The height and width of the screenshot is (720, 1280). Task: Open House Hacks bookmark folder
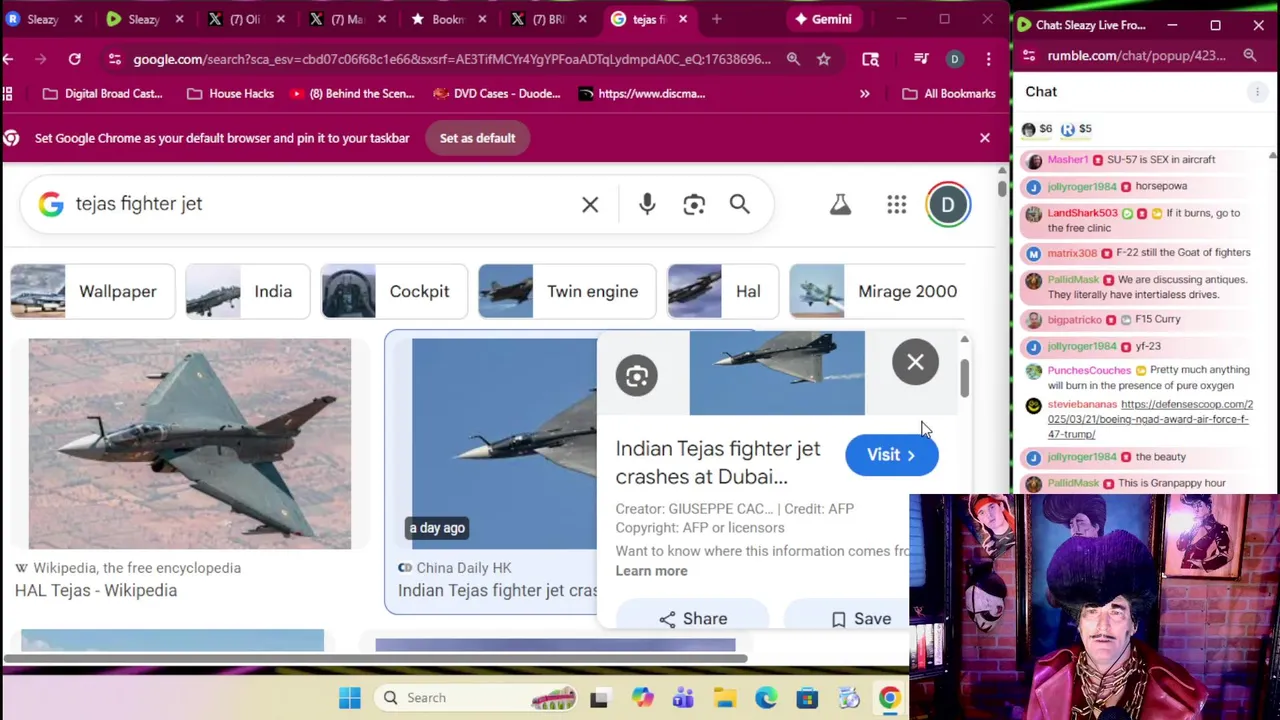[231, 93]
